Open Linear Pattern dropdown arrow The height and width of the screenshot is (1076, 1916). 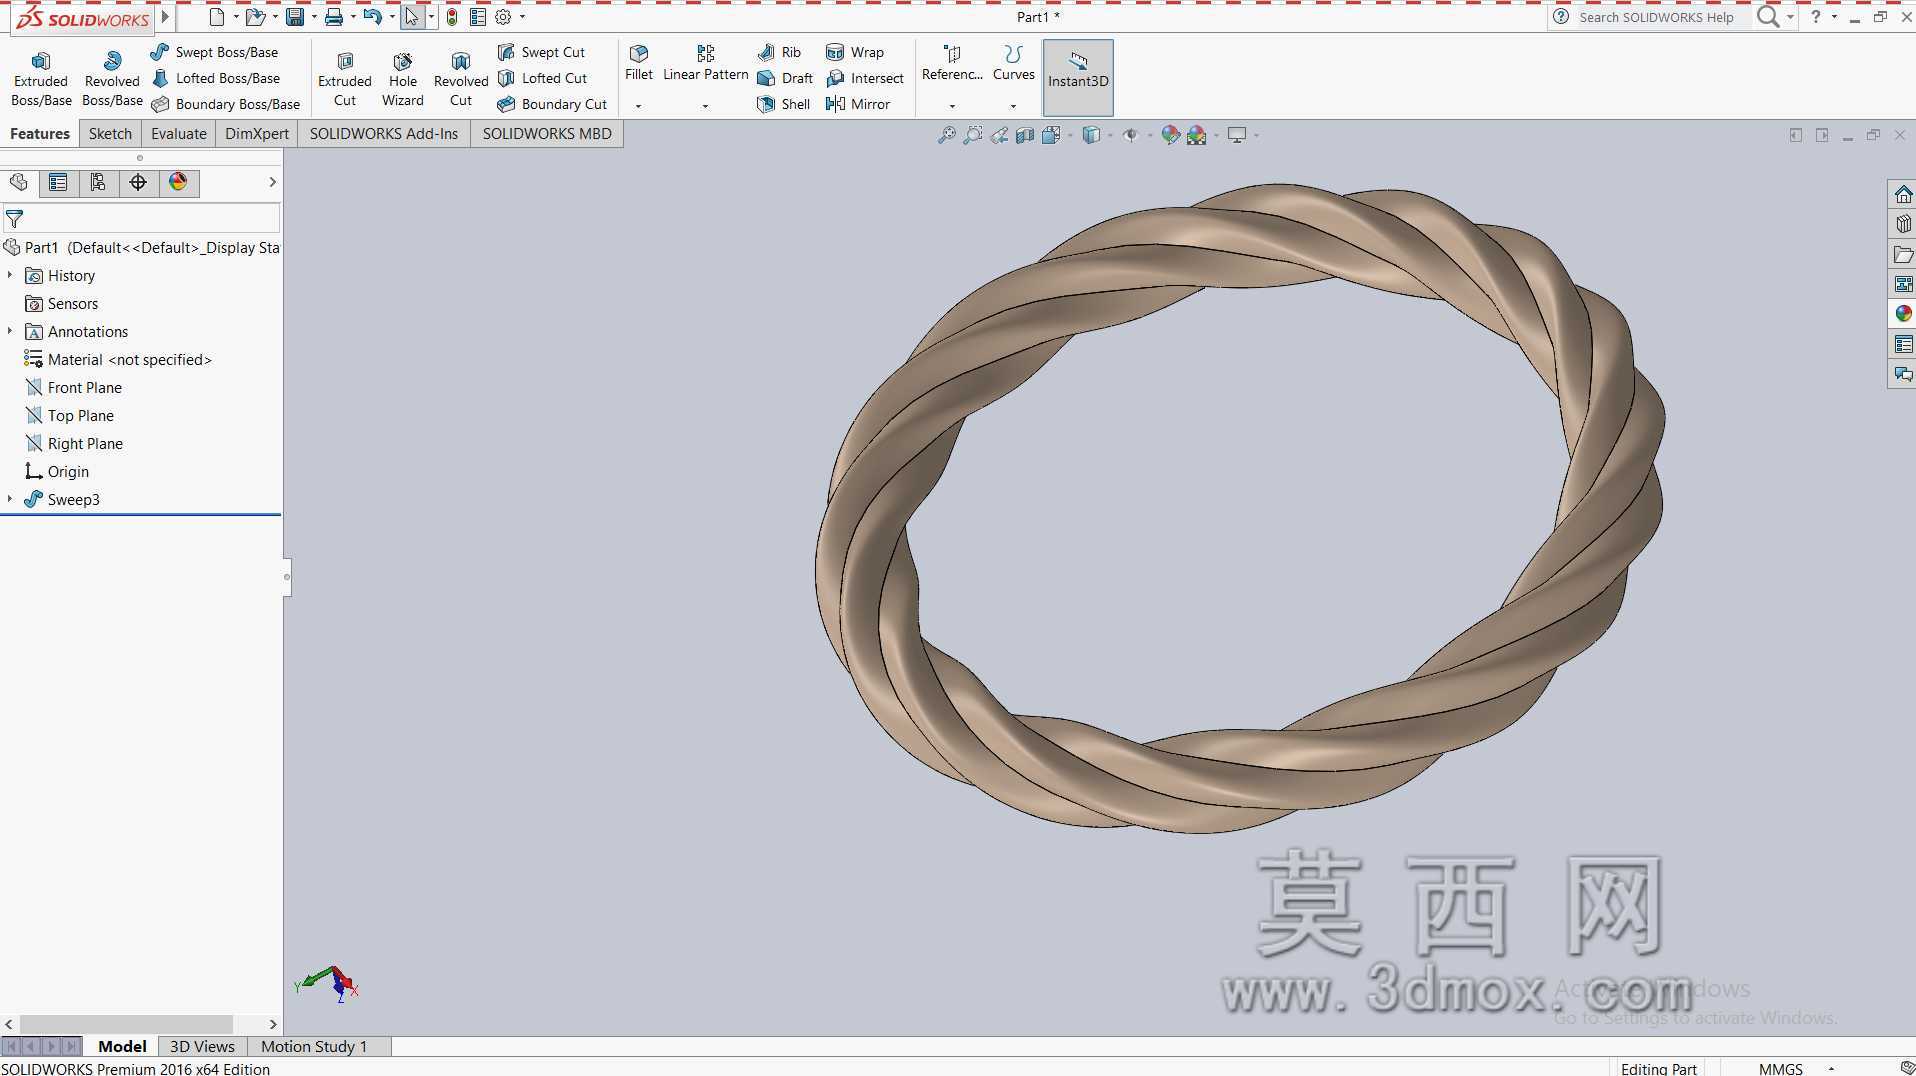(705, 106)
